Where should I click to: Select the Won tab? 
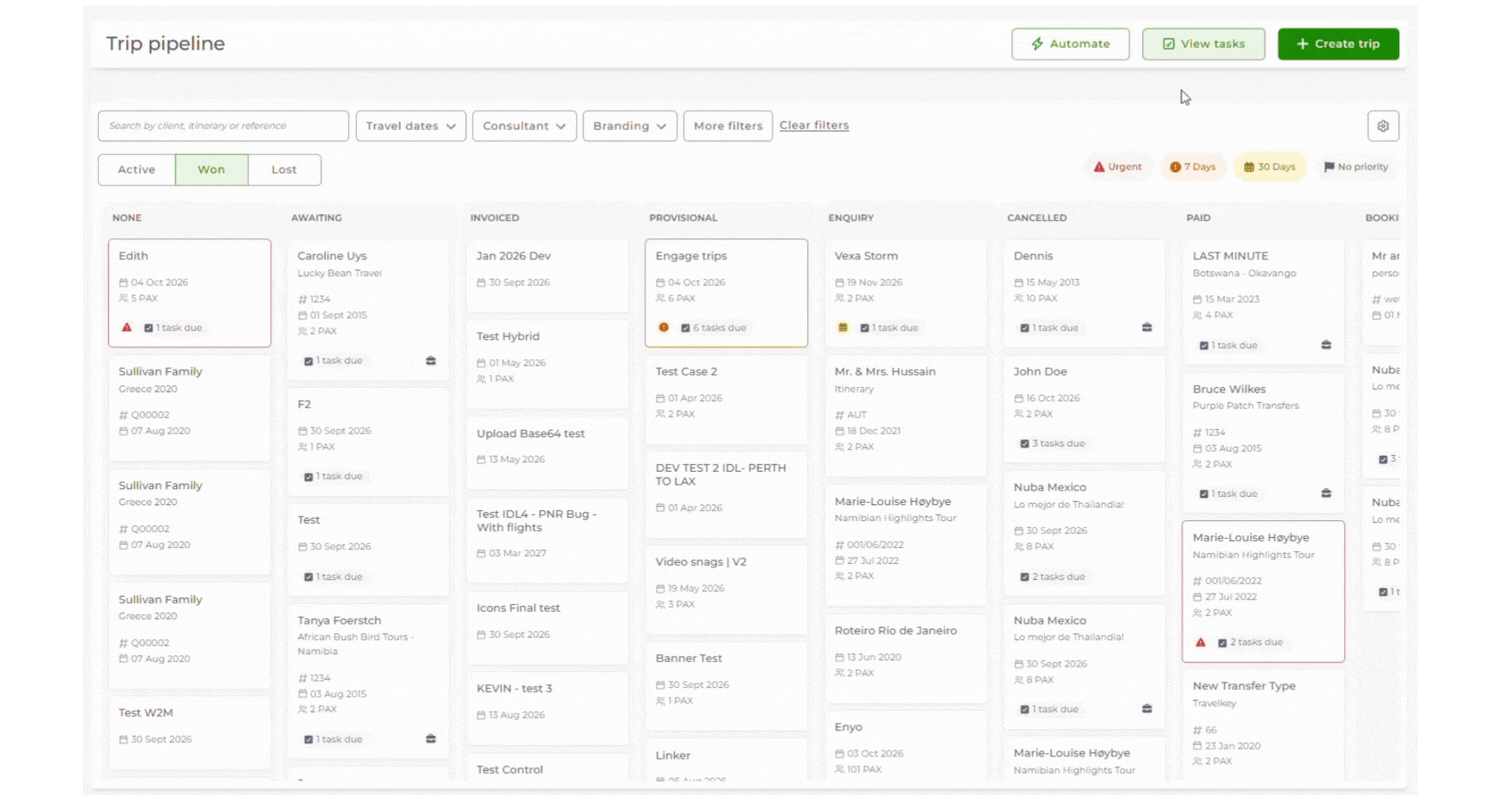pos(211,170)
